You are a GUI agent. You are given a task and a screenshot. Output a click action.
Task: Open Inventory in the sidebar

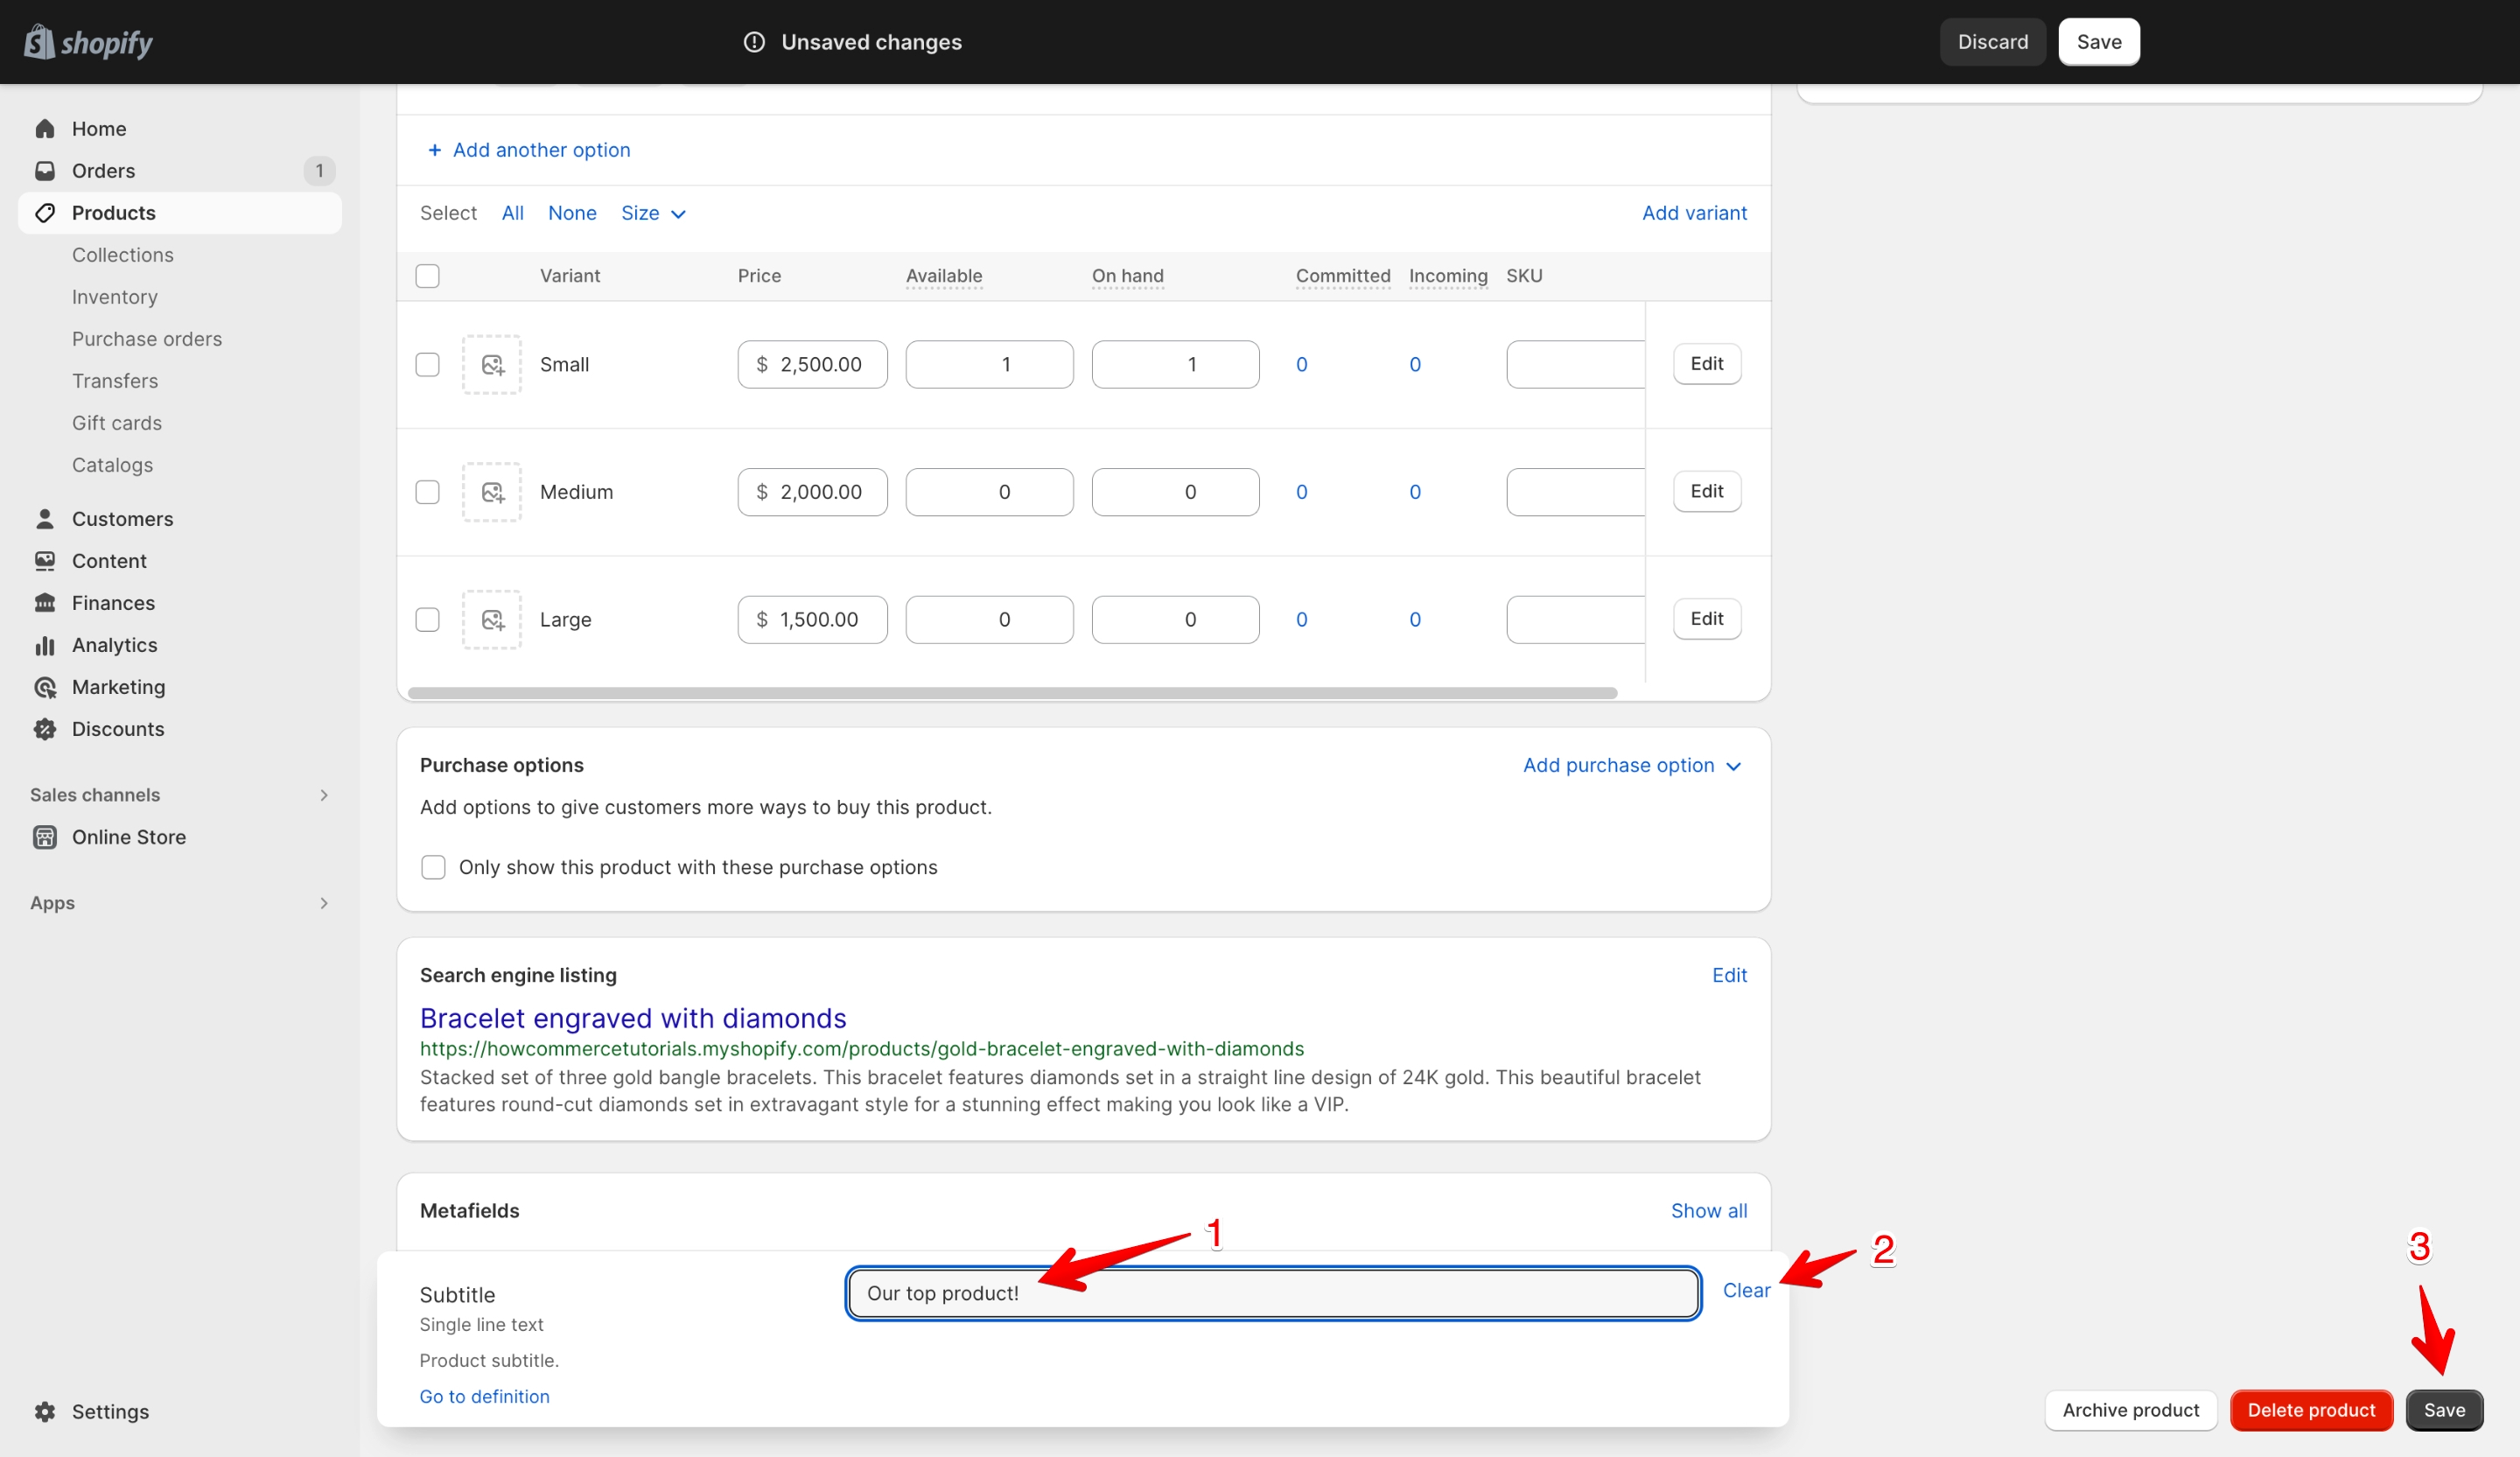point(114,297)
